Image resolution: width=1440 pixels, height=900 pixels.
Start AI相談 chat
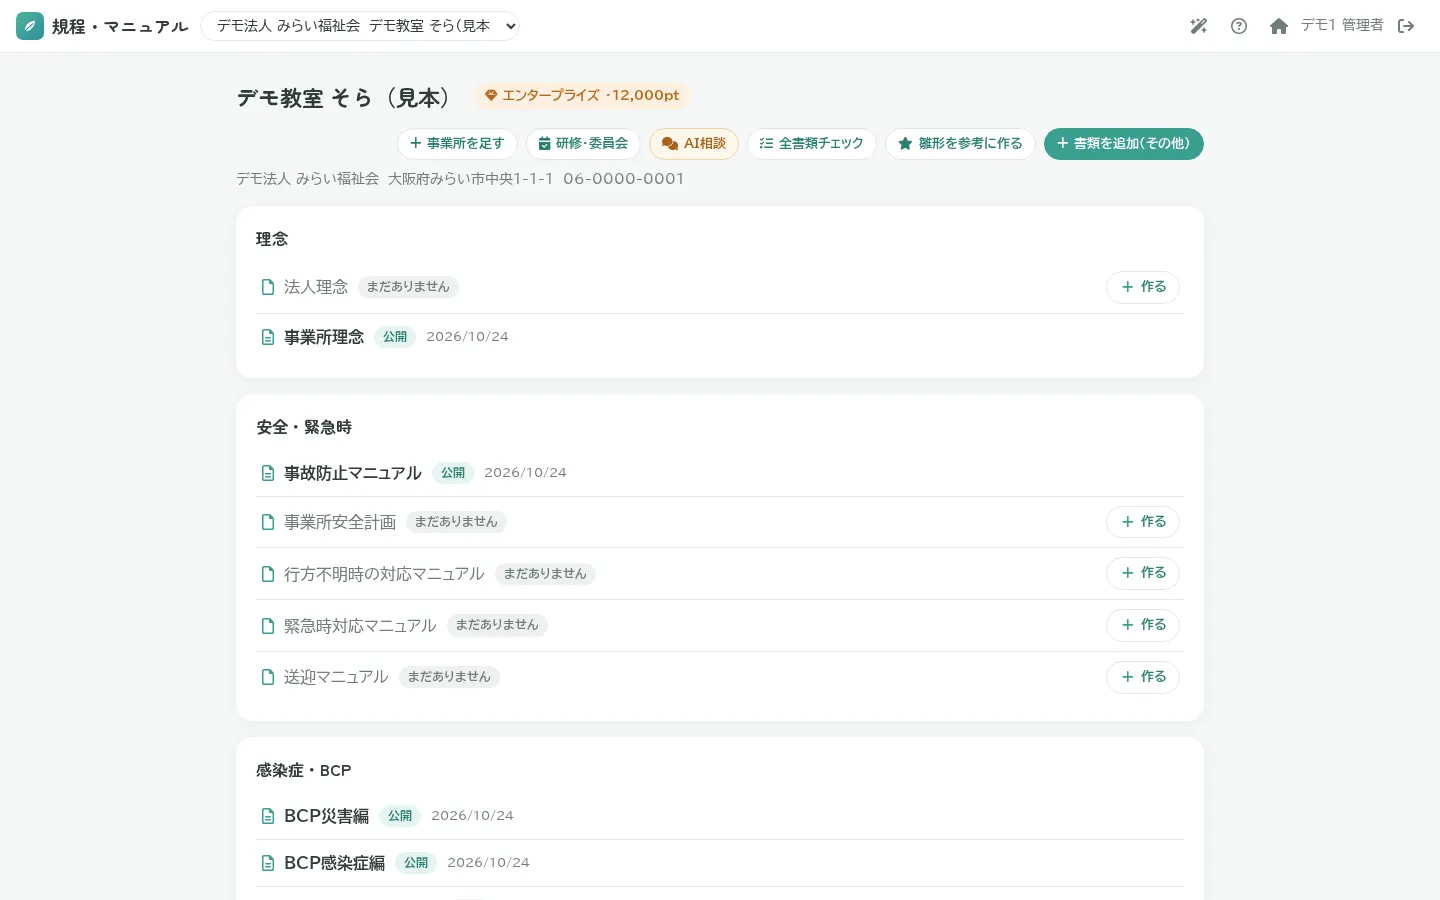(x=694, y=144)
